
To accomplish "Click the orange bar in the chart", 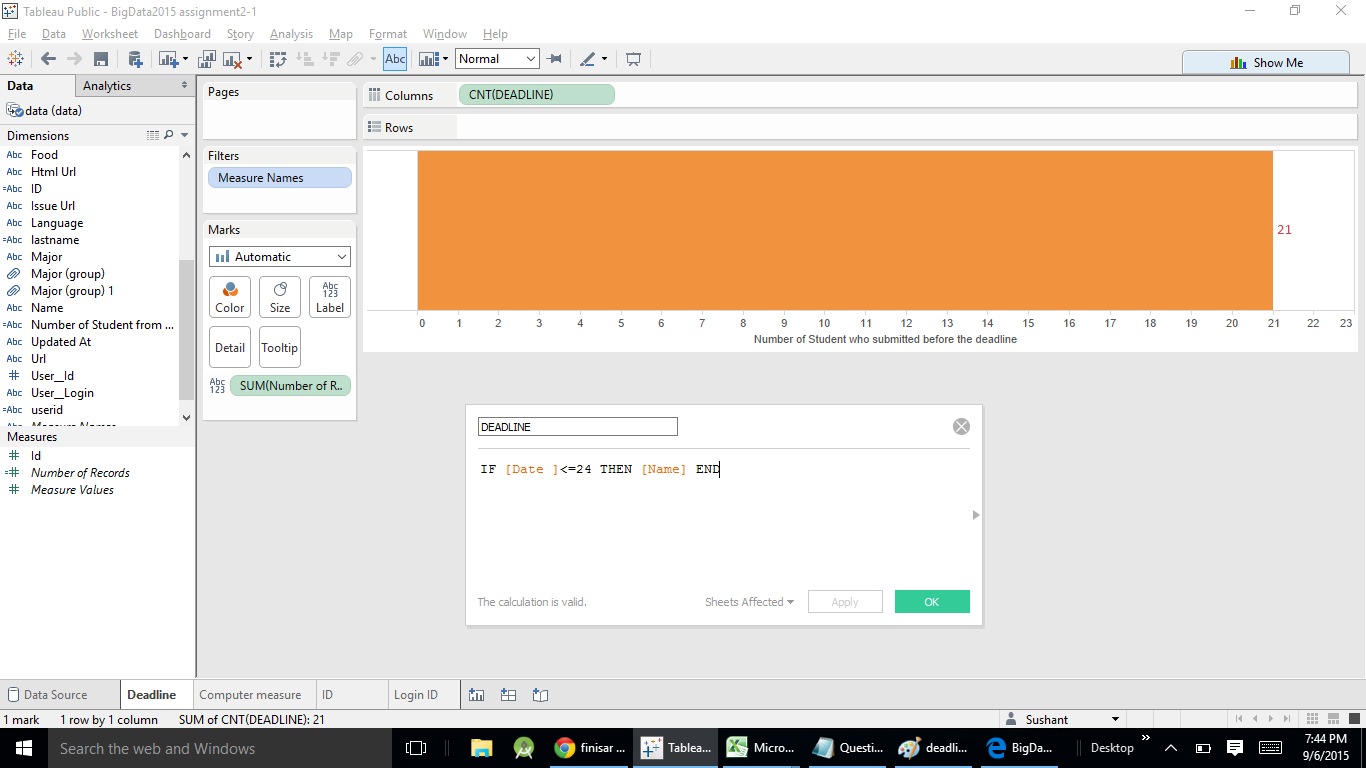I will 845,230.
